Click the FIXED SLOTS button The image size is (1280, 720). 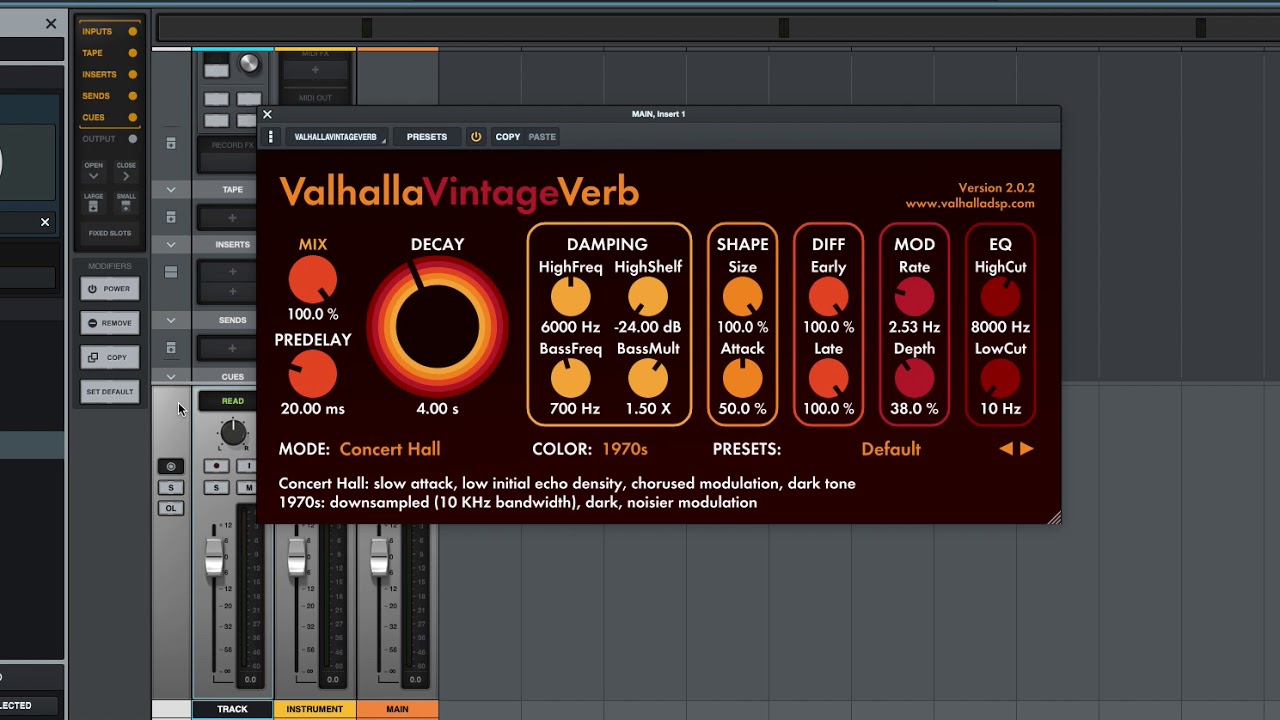click(110, 233)
